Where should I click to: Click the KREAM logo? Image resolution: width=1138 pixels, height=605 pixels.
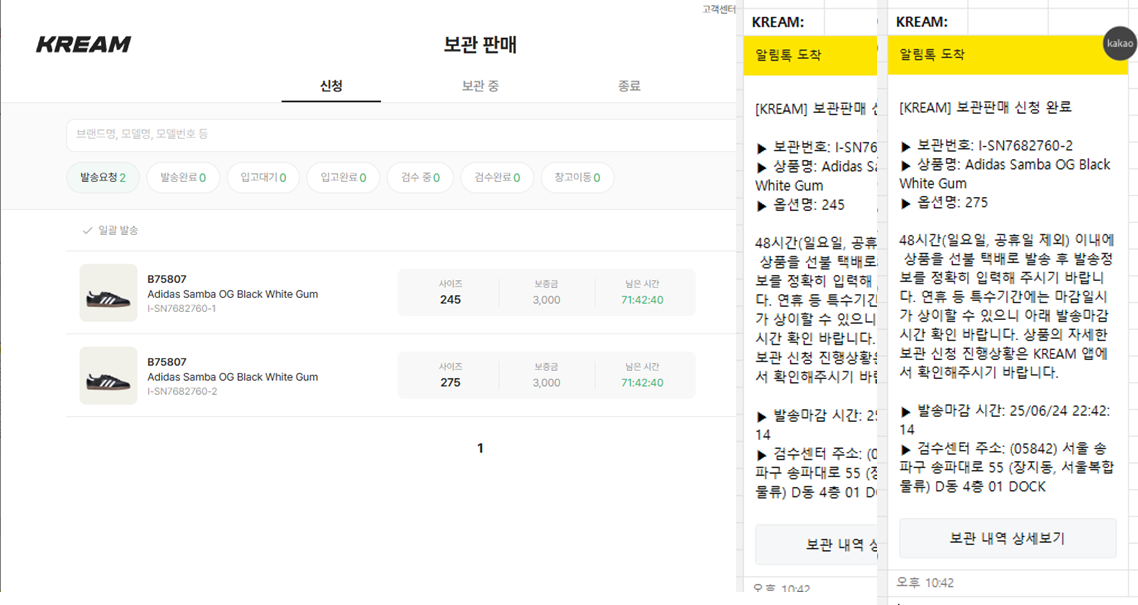tap(83, 44)
